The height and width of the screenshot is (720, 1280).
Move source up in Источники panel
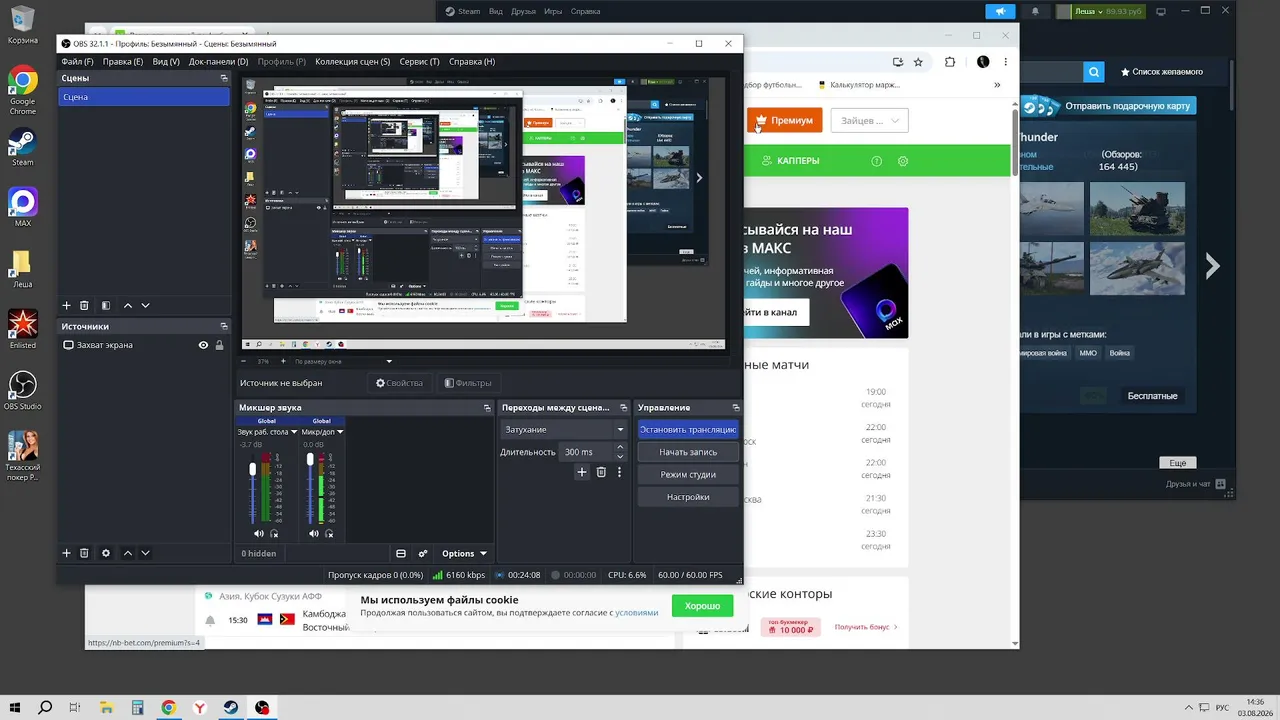[128, 553]
